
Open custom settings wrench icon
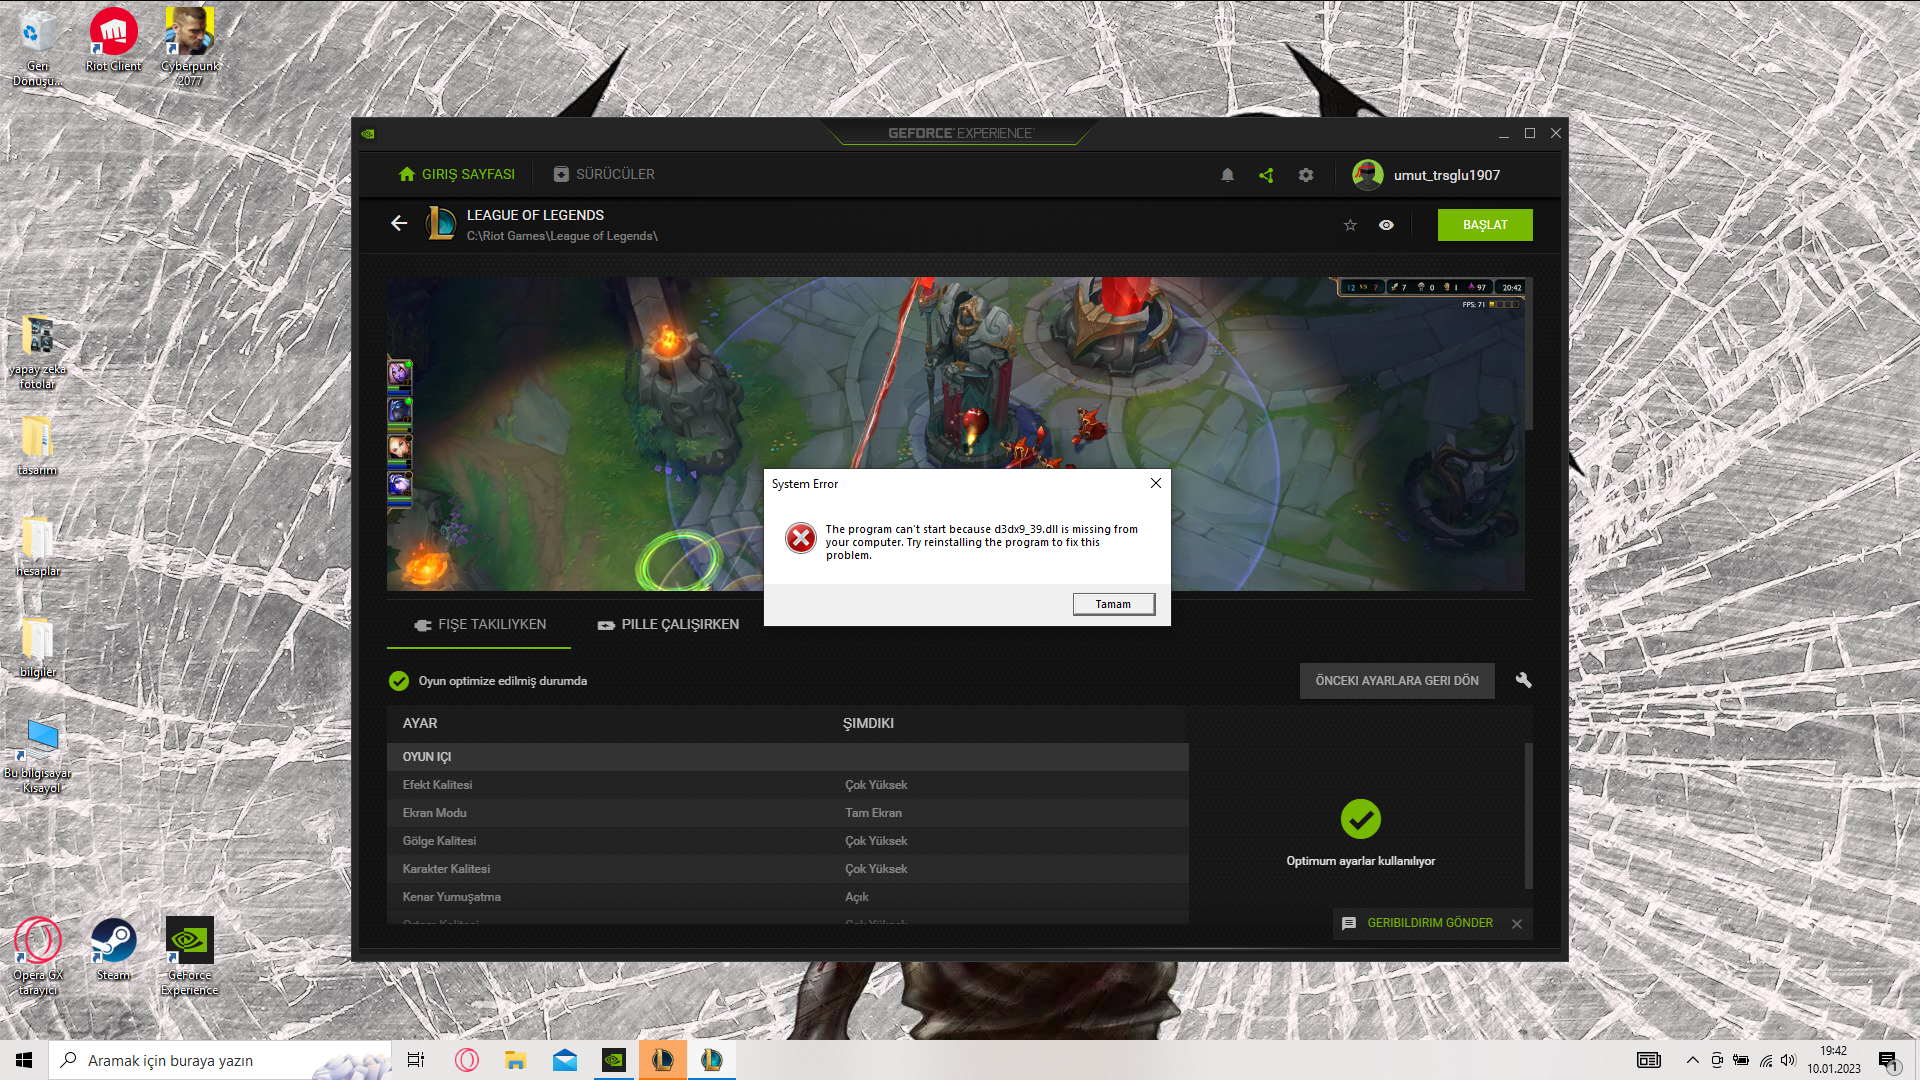[x=1523, y=680]
